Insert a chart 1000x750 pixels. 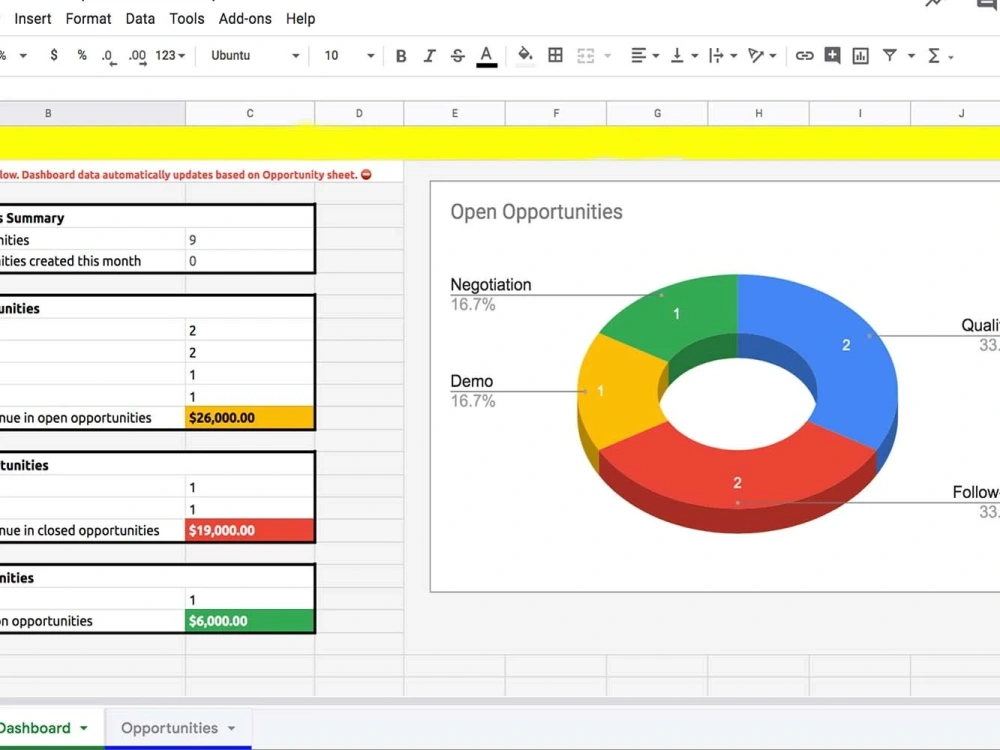click(860, 55)
